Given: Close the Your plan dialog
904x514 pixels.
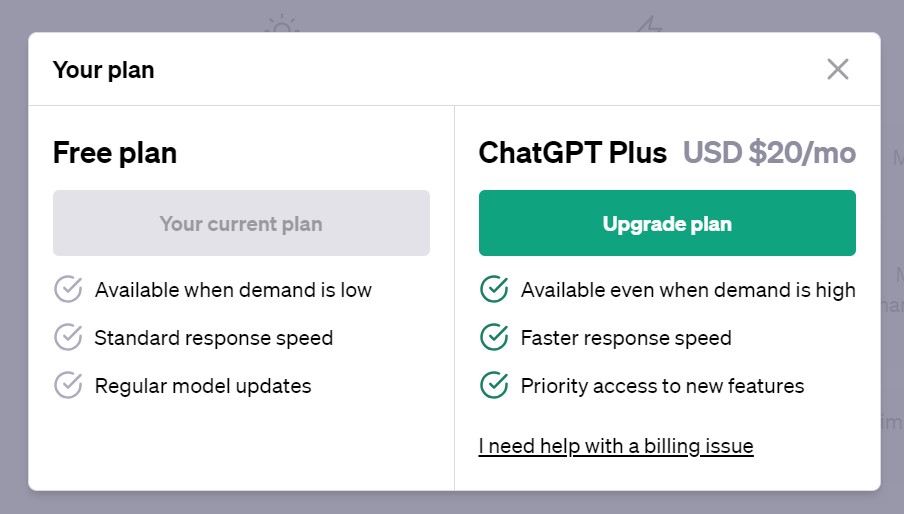Looking at the screenshot, I should [837, 69].
